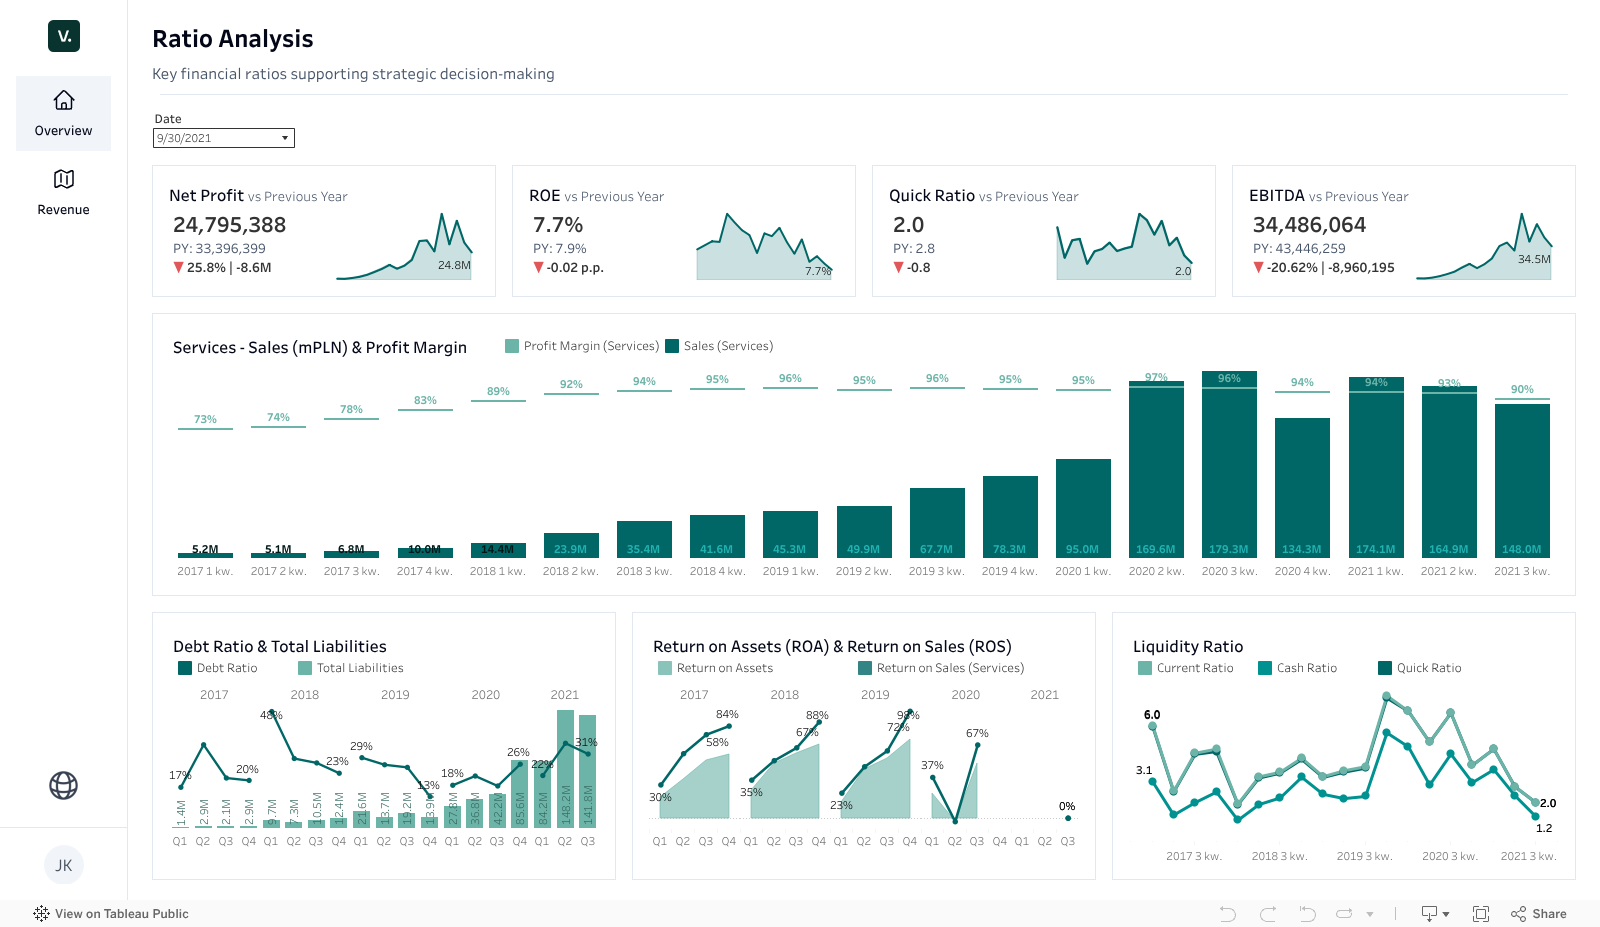
Task: Click the Share icon
Action: (1518, 913)
